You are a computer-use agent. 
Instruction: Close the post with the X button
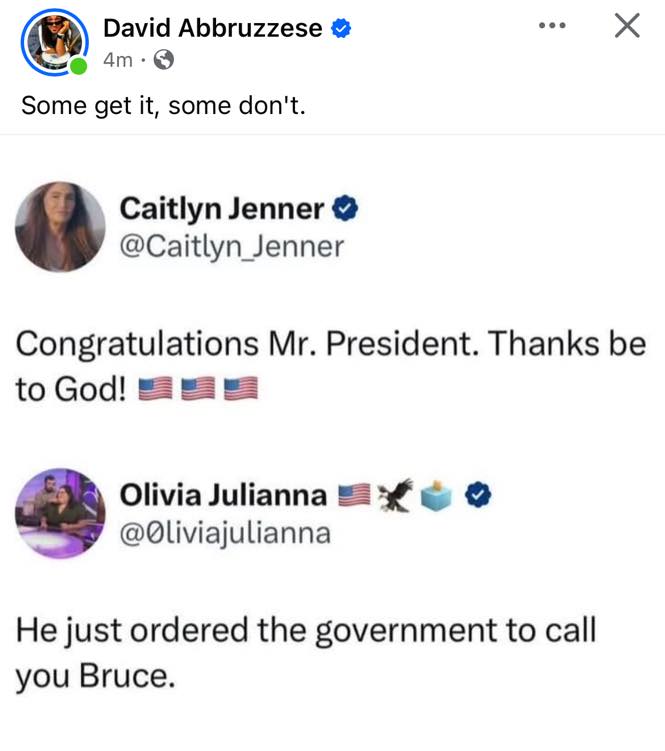[627, 27]
